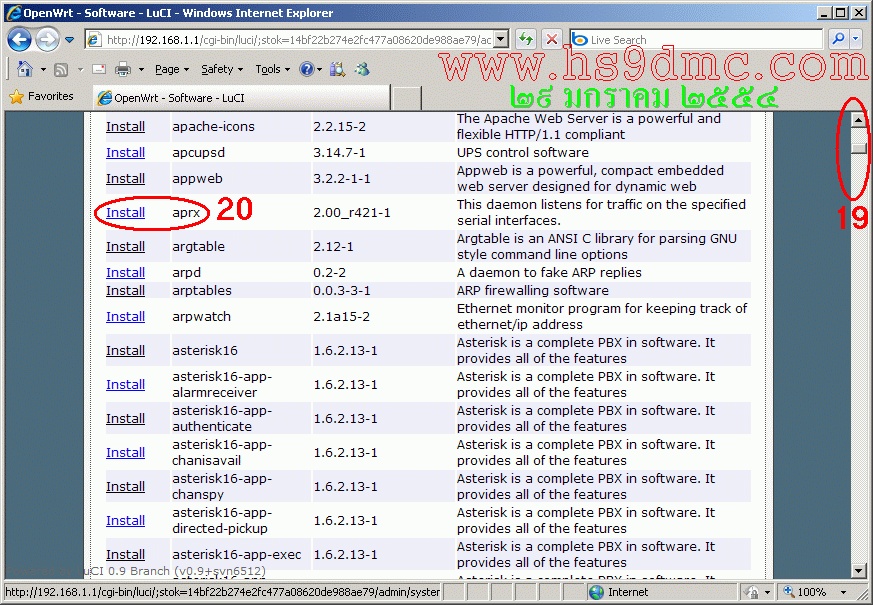Expand the Help dropdown arrow
Screen dimensions: 873x605
pyautogui.click(x=320, y=70)
